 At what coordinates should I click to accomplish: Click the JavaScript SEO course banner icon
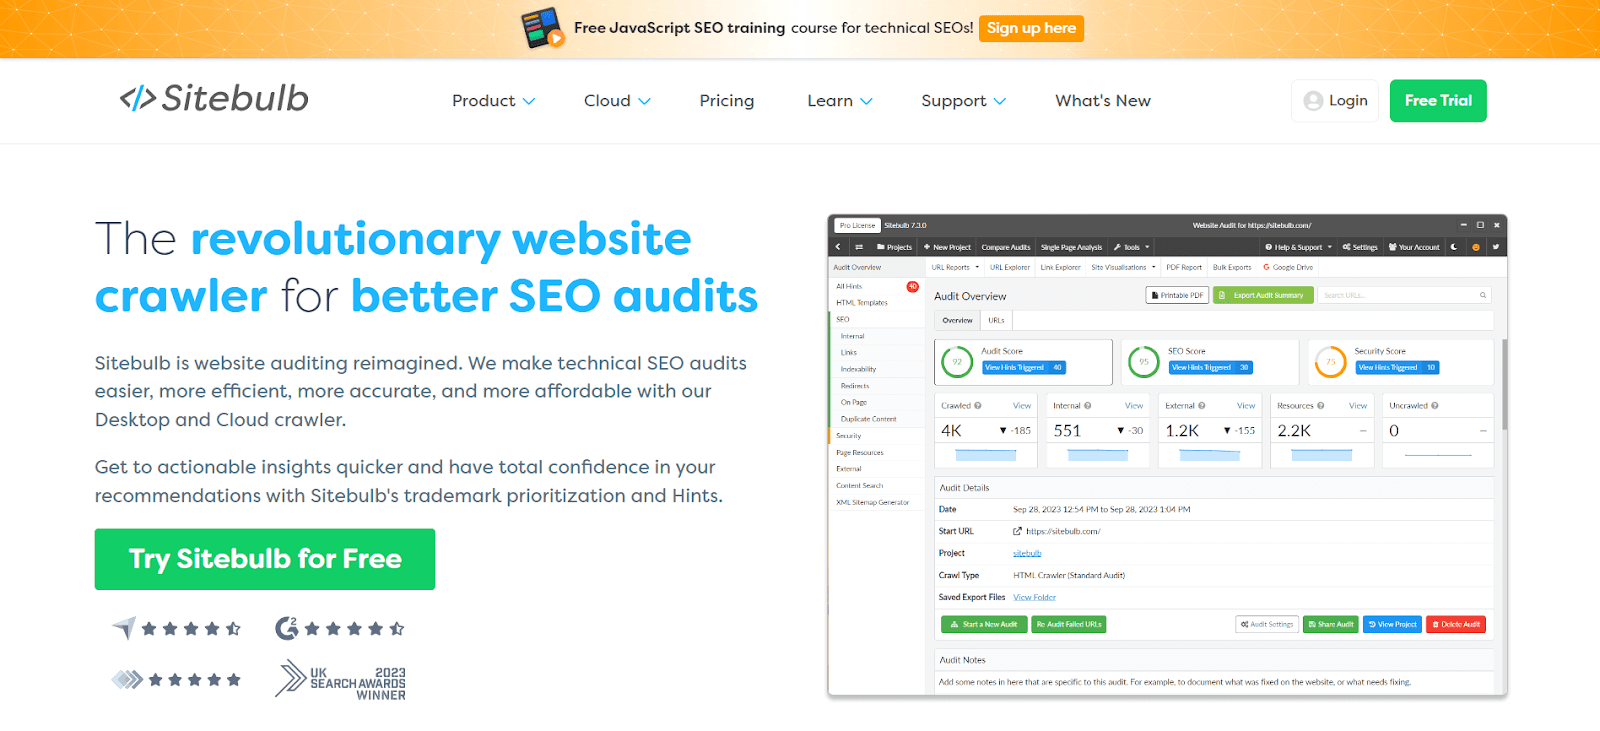(544, 28)
